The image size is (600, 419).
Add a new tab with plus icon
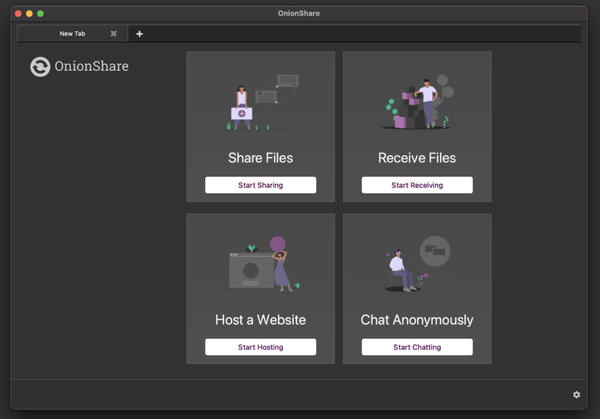point(139,34)
